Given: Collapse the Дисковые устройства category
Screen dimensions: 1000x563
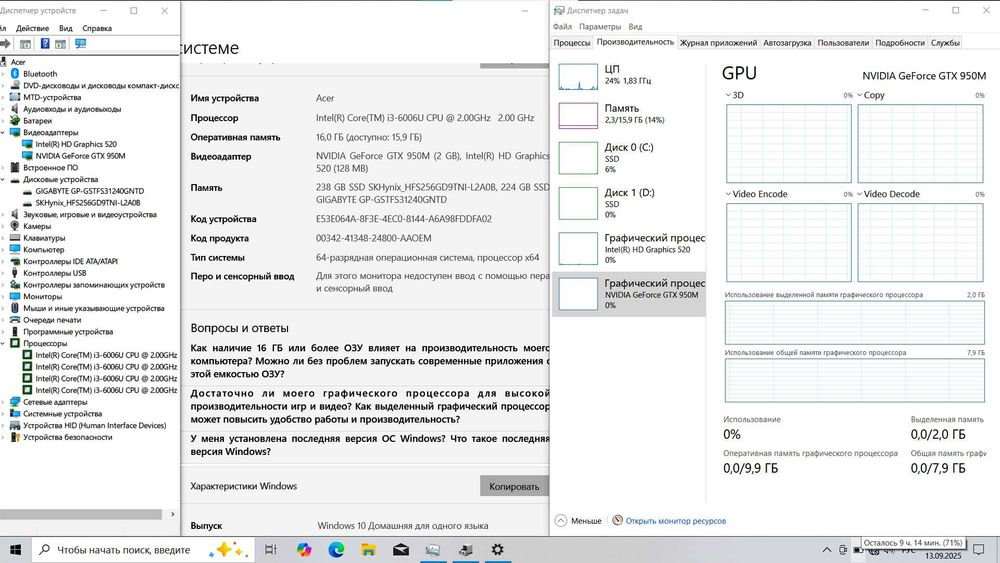Looking at the screenshot, I should [x=3, y=179].
